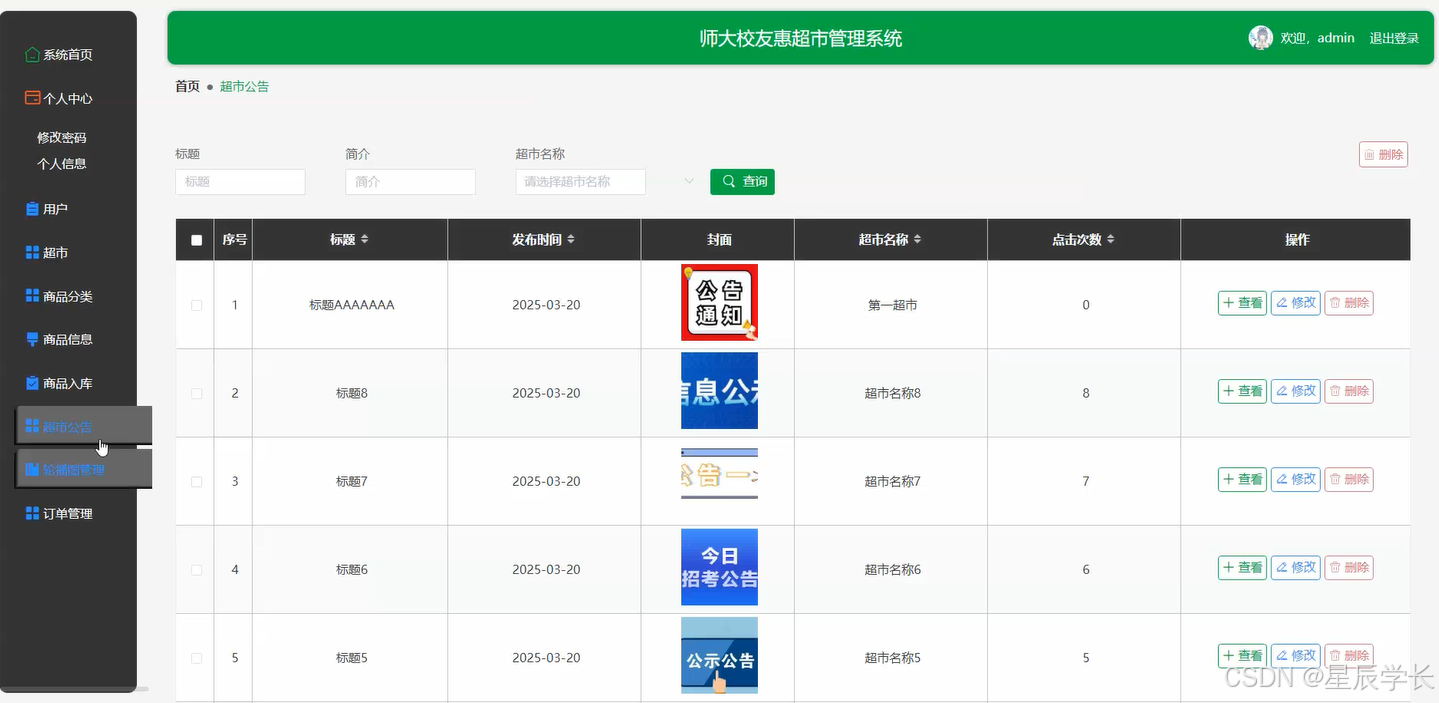Click the icon beside 商品信息

click(x=32, y=339)
